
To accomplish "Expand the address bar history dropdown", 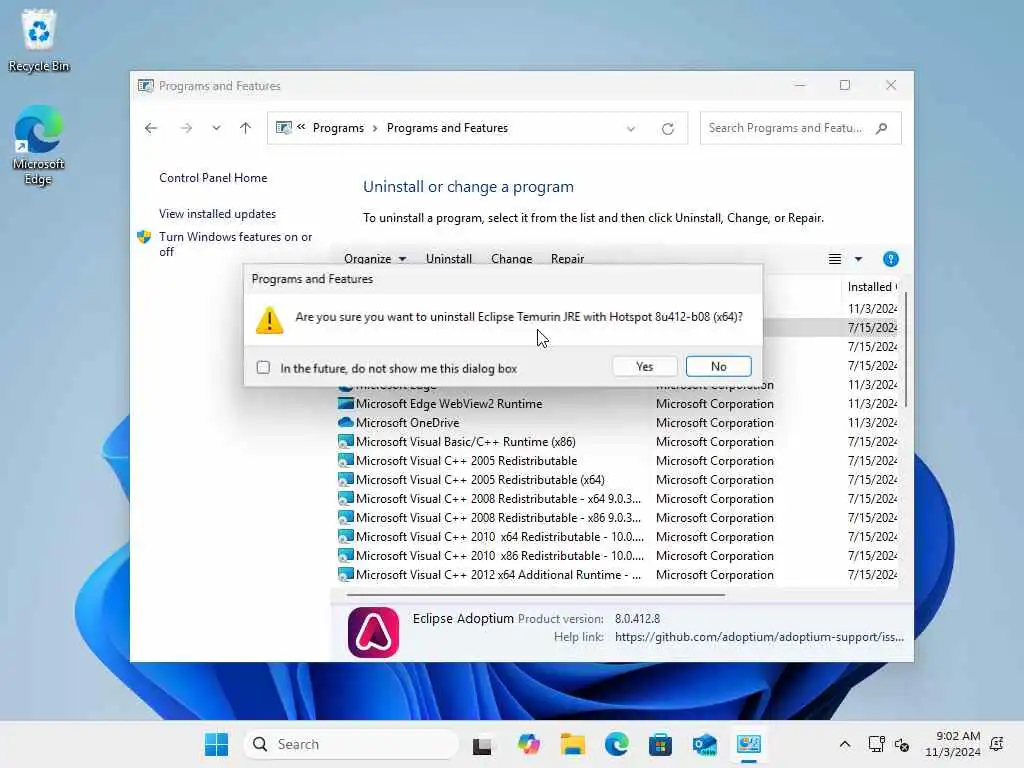I will pos(631,129).
